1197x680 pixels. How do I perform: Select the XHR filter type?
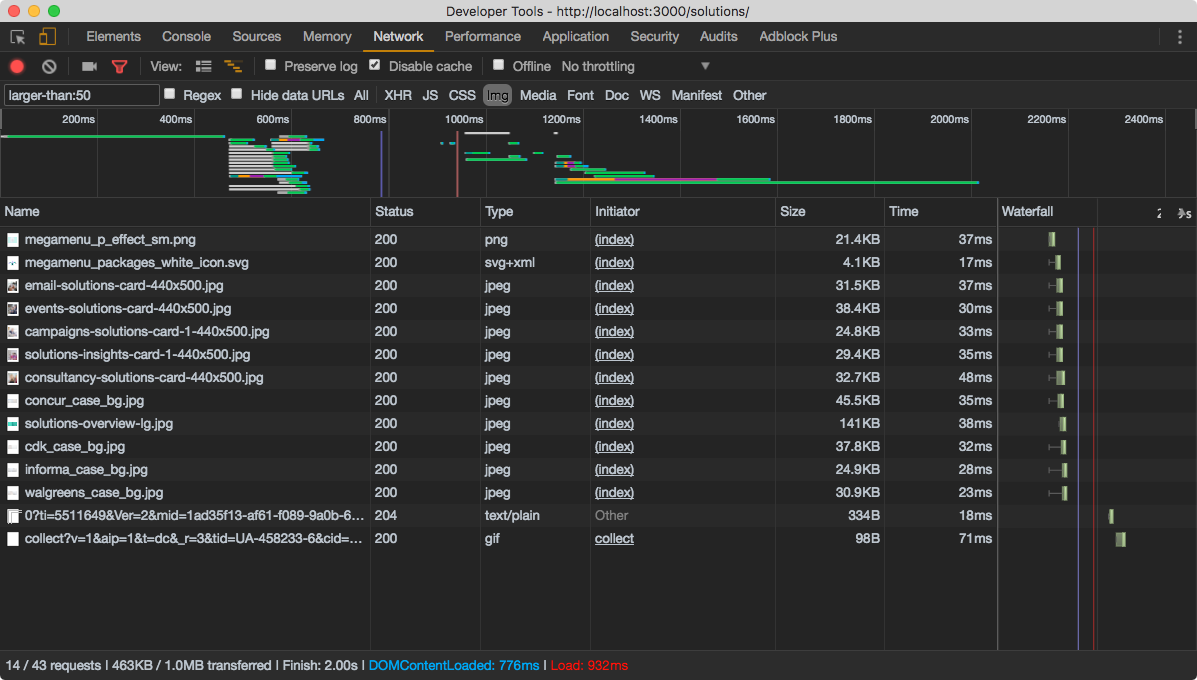click(397, 95)
